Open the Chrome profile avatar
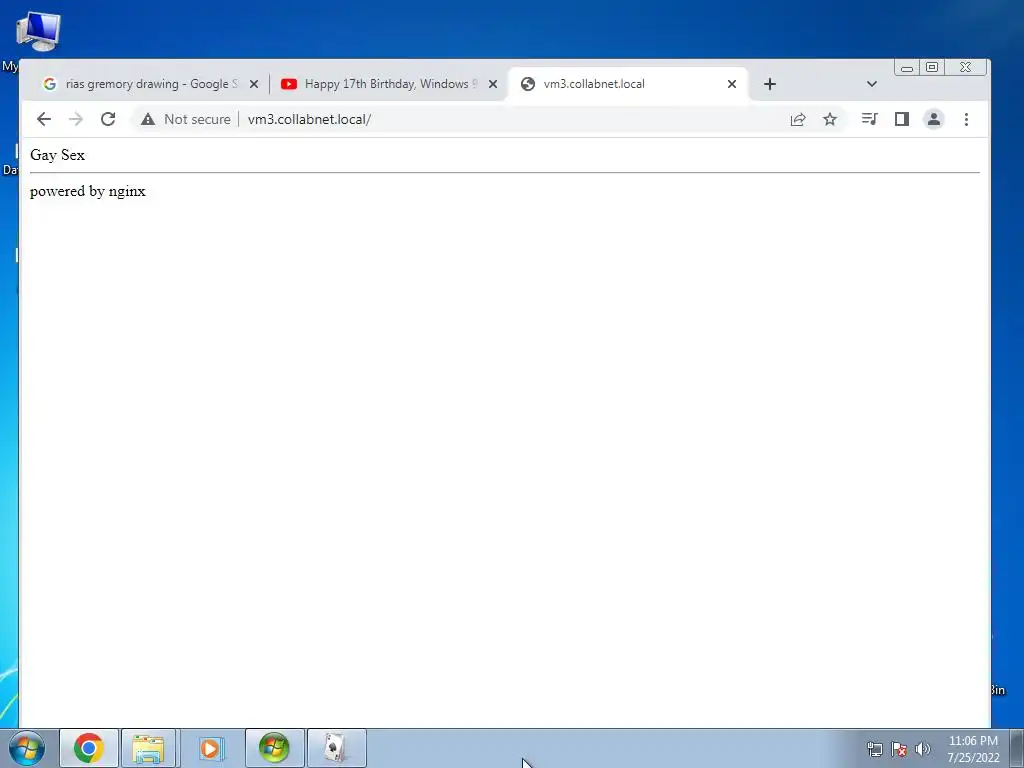This screenshot has width=1024, height=768. click(x=934, y=119)
